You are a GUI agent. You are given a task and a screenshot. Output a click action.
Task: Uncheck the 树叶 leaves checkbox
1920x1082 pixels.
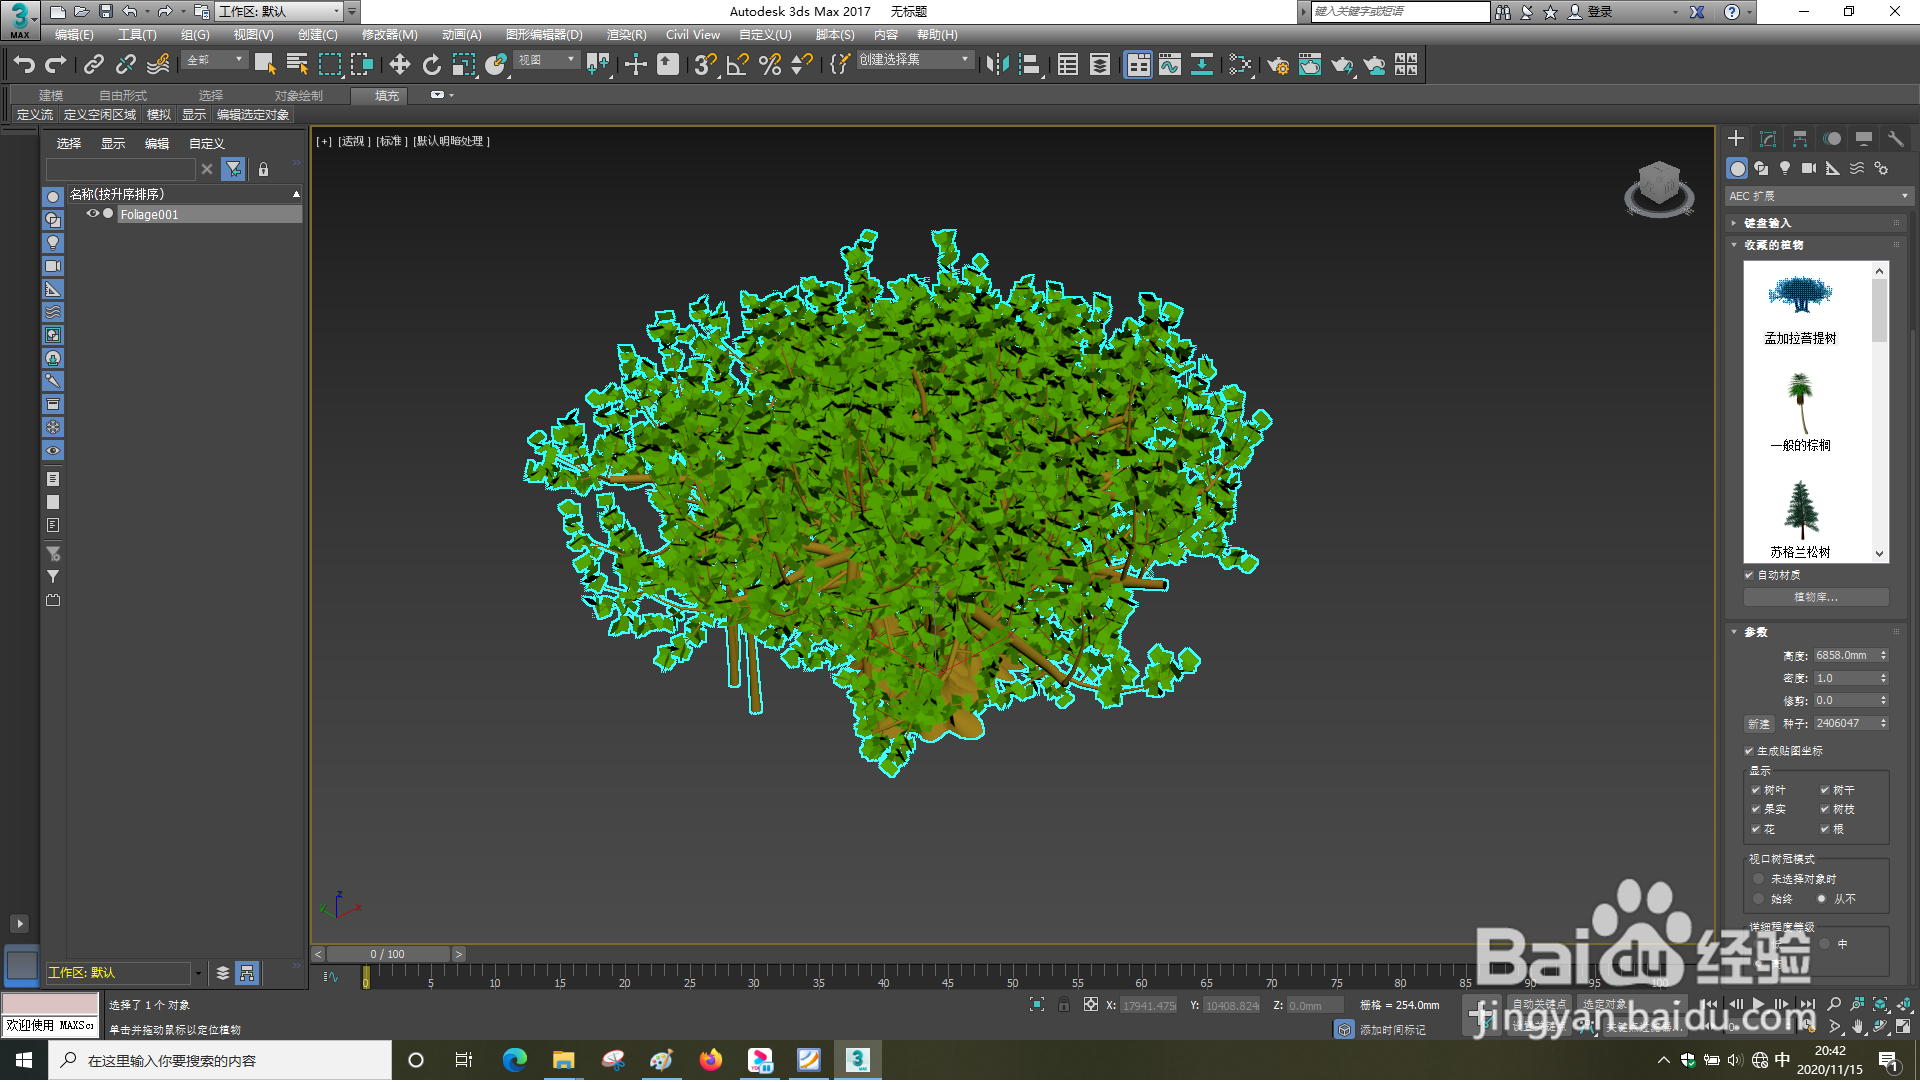point(1756,790)
